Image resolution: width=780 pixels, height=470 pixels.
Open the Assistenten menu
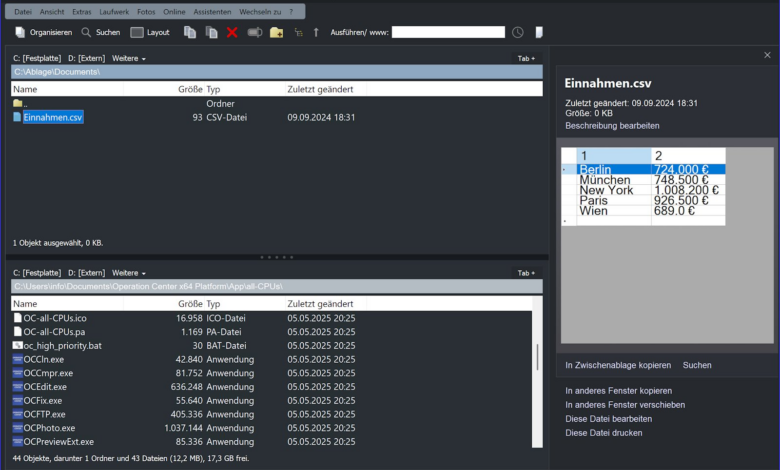212,11
